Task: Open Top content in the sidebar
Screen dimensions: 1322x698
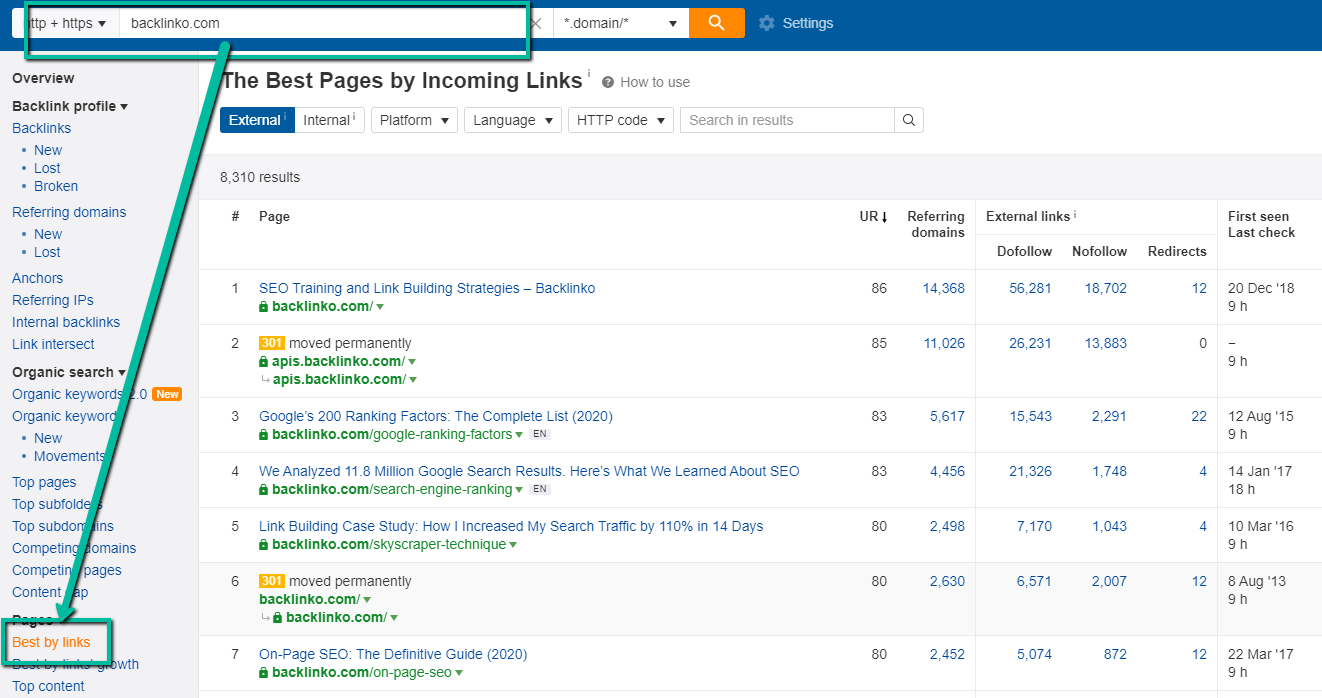Action: coord(48,686)
